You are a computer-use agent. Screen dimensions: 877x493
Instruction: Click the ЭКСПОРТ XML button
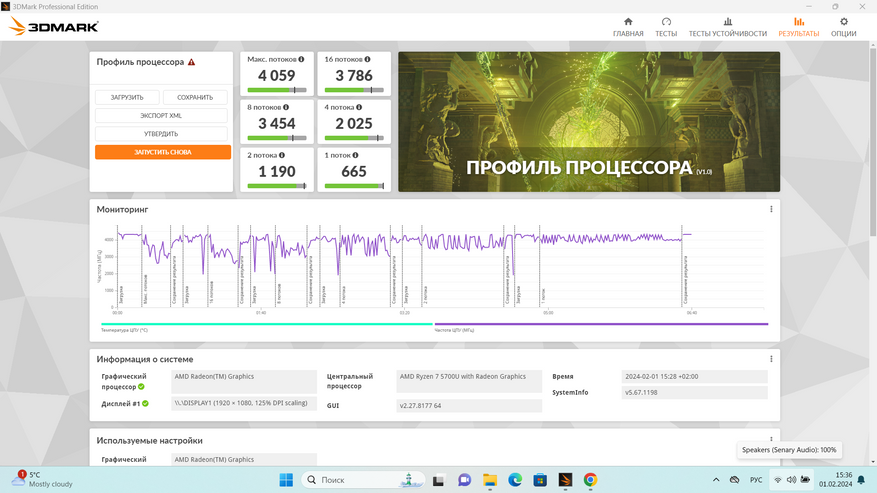click(161, 116)
